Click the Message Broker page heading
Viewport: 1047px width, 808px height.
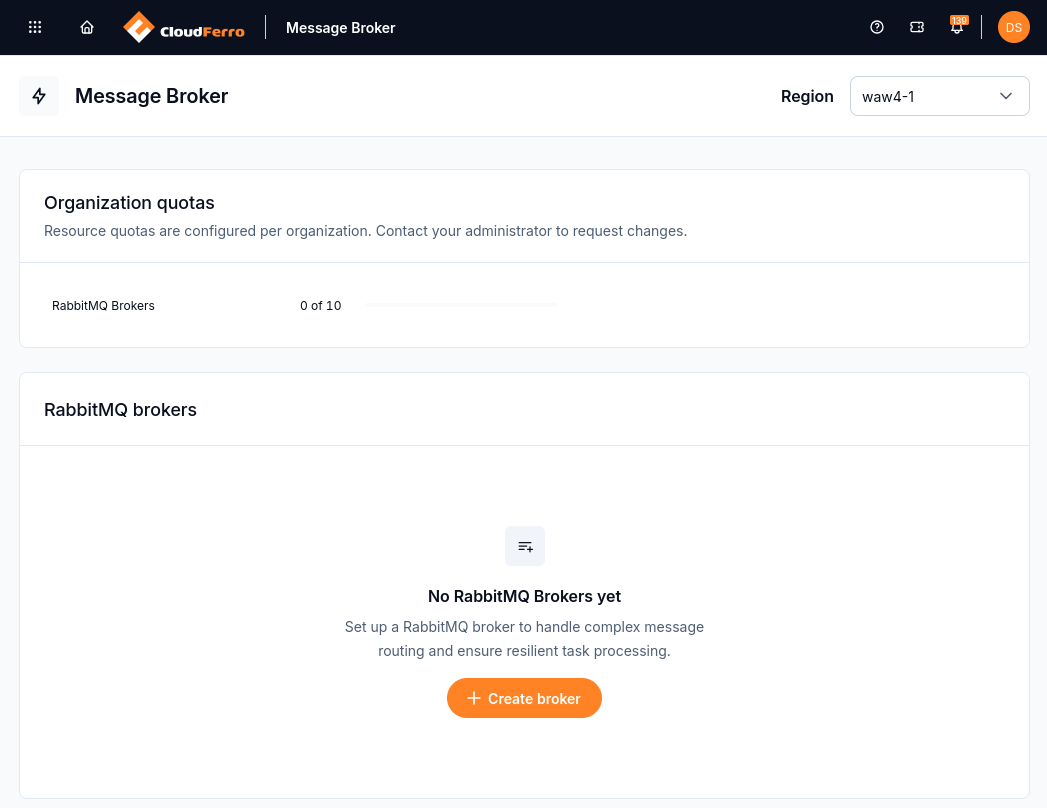point(152,96)
